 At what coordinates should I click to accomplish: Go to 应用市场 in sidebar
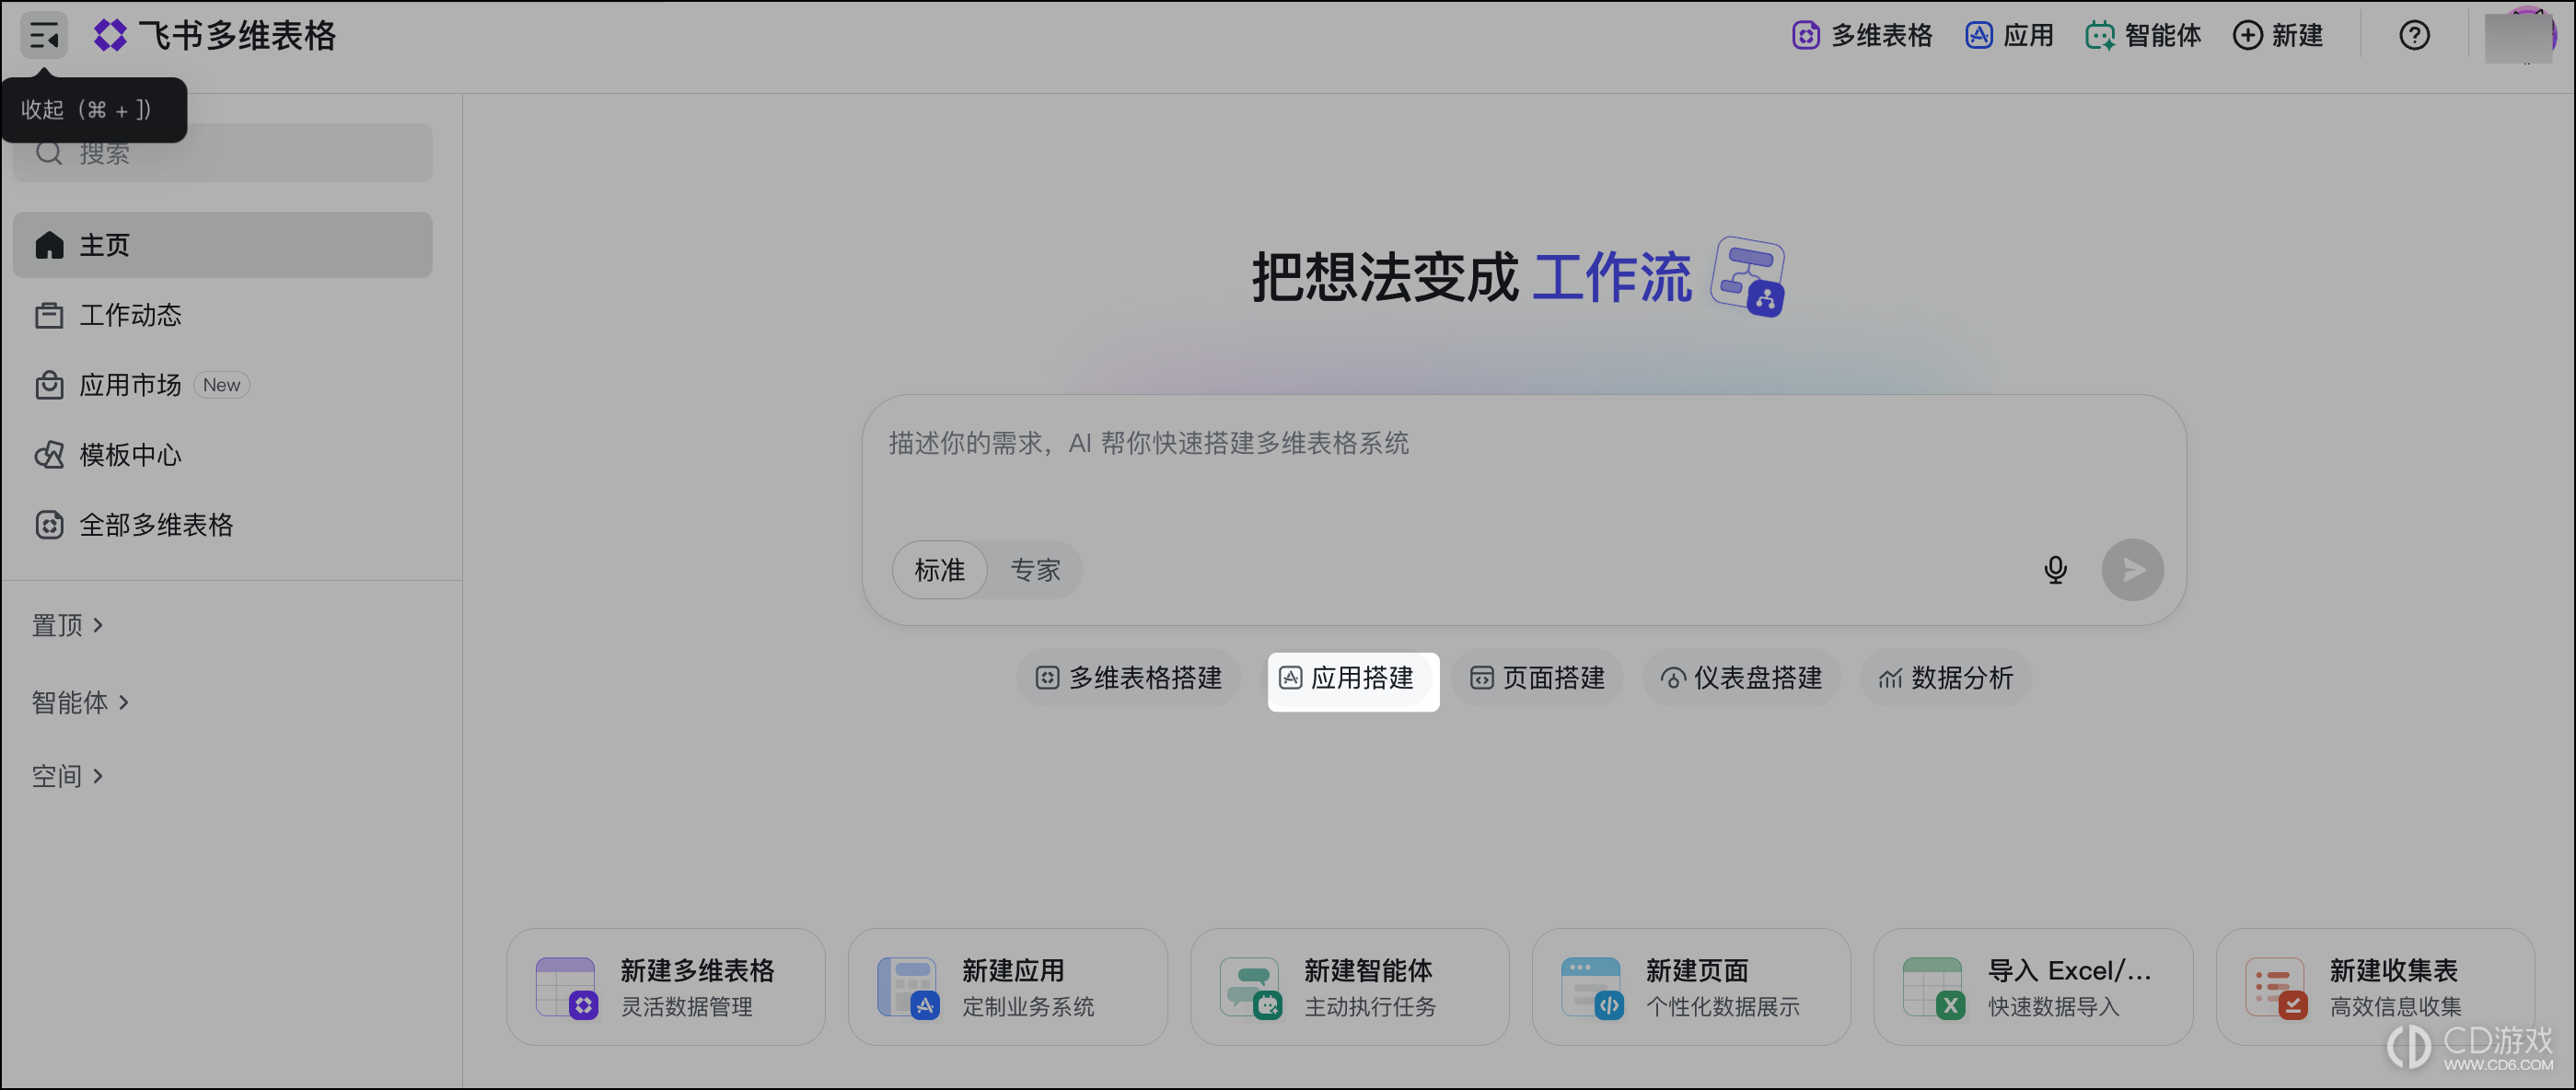(x=222, y=385)
